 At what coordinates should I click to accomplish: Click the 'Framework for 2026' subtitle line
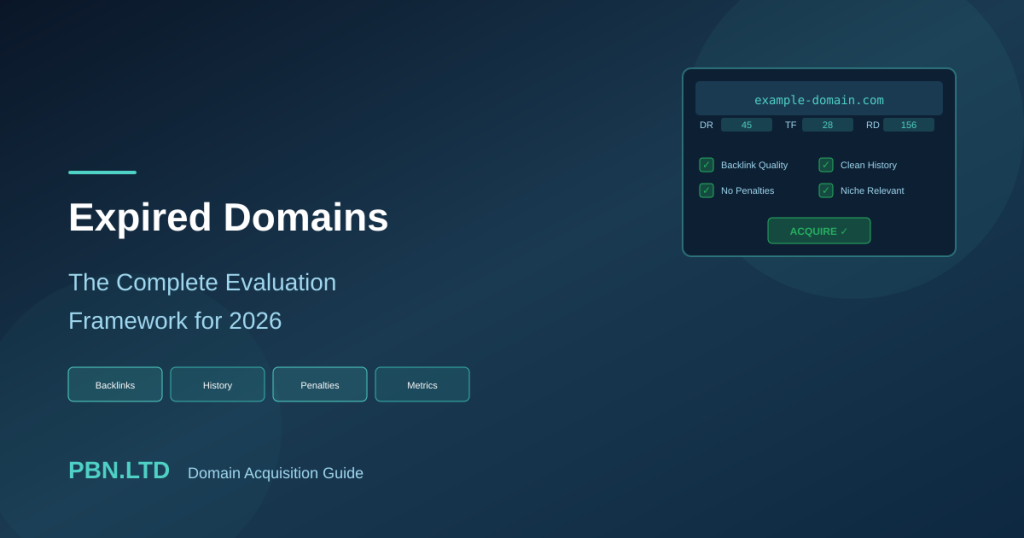(x=175, y=321)
